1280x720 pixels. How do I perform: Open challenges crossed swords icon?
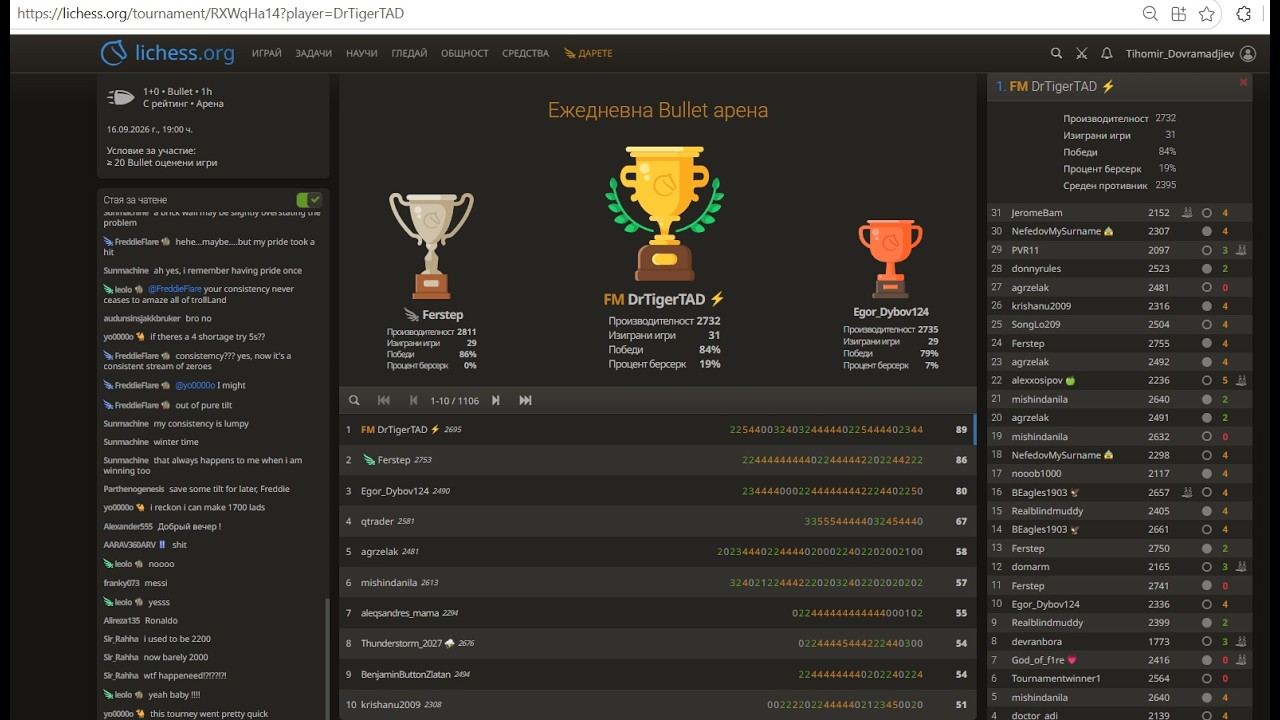point(1081,53)
